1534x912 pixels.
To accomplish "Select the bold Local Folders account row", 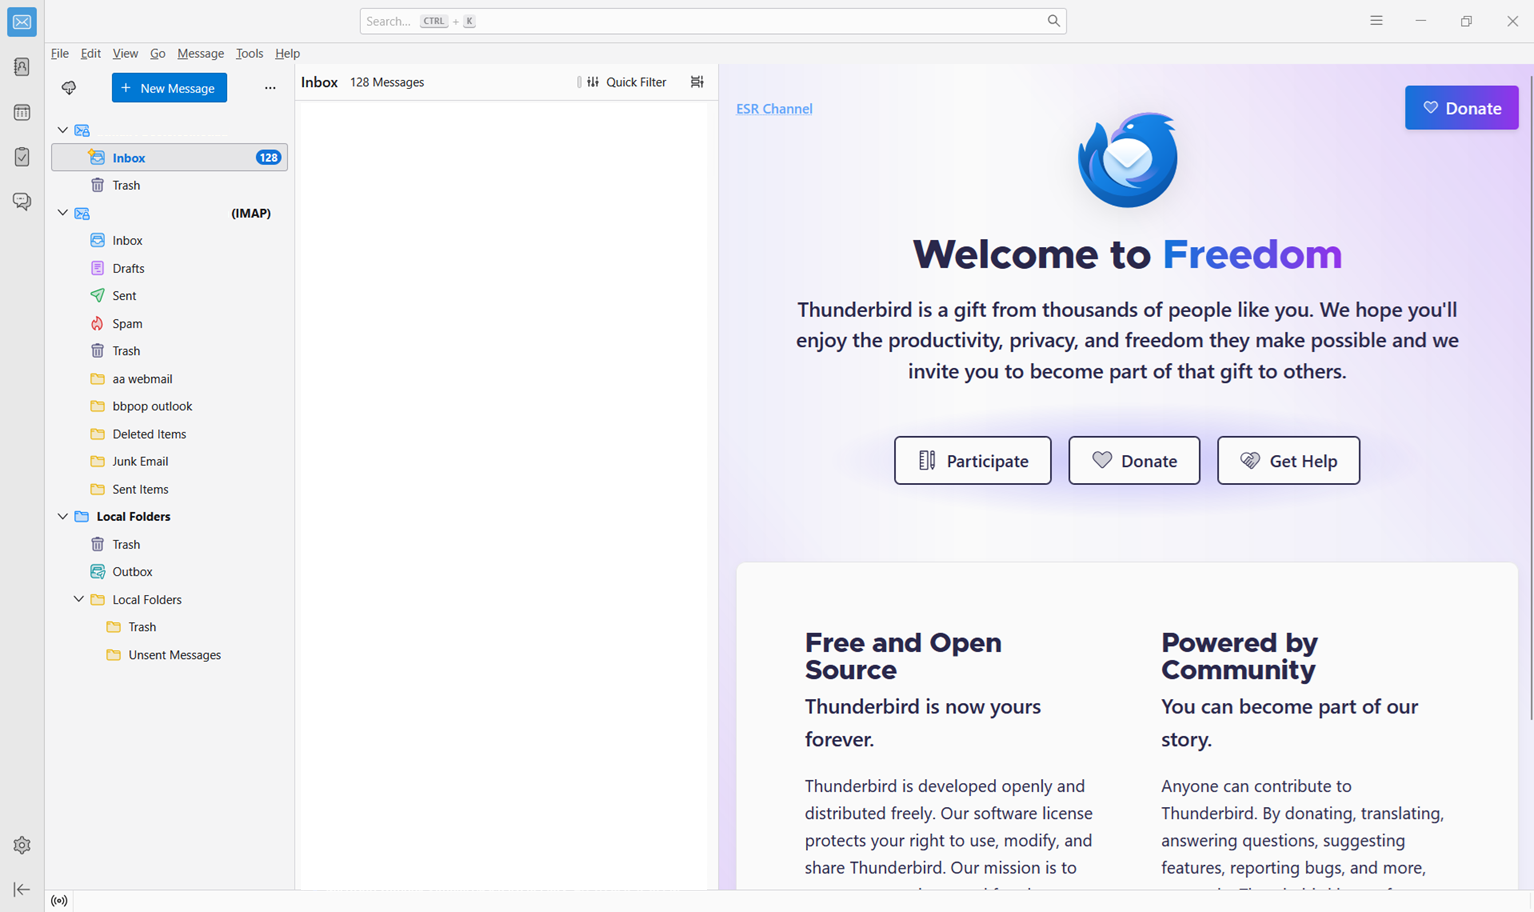I will [169, 516].
